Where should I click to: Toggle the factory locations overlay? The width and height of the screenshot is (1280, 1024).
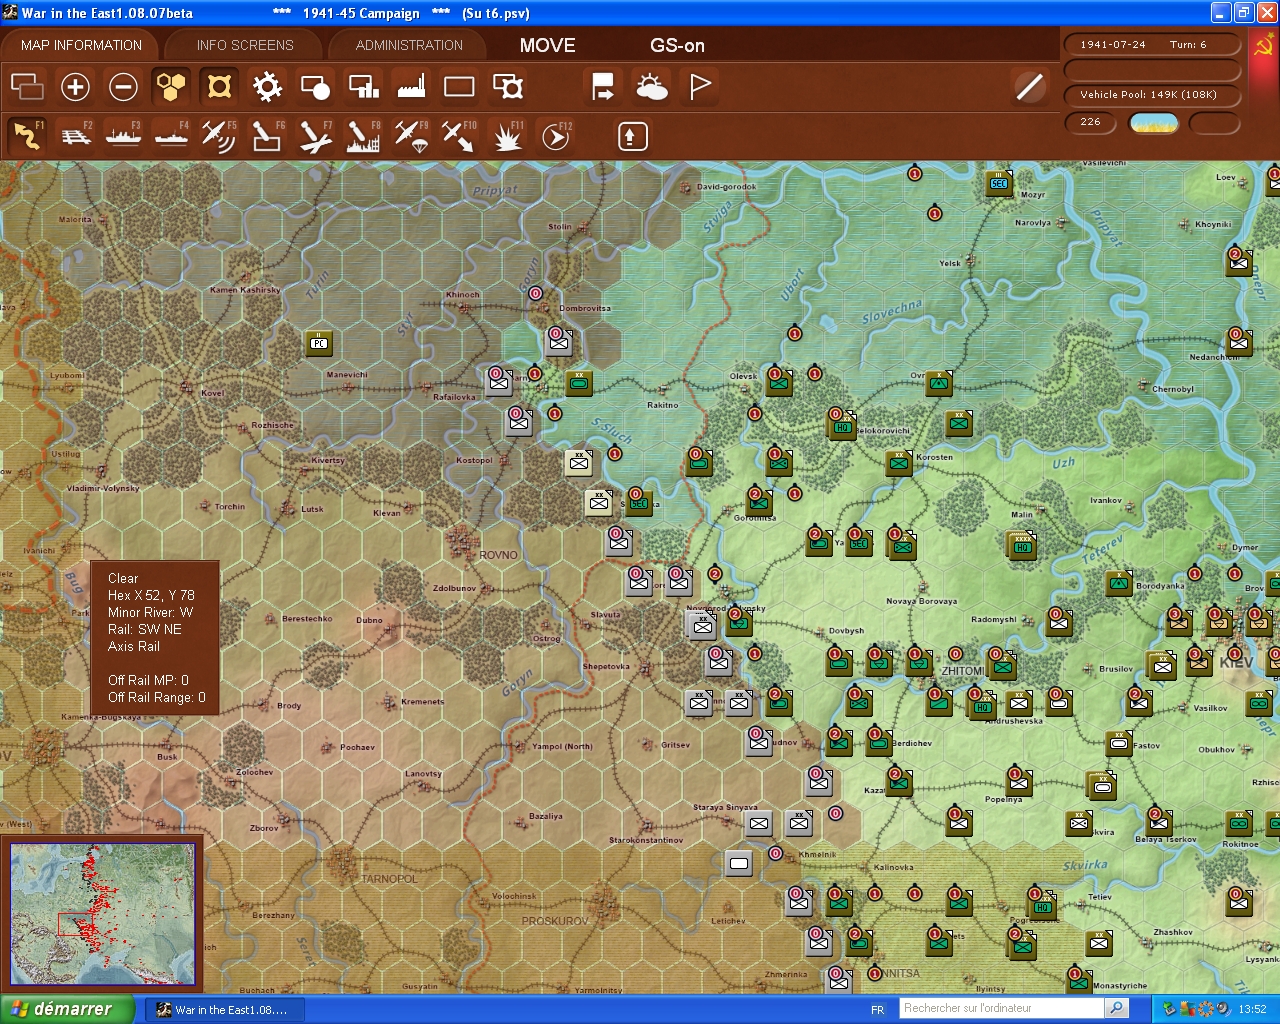[x=411, y=87]
